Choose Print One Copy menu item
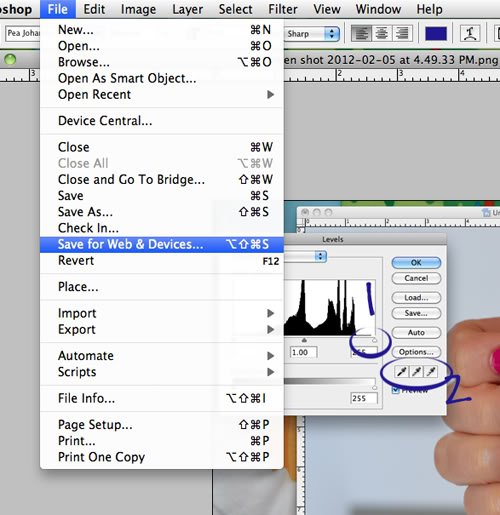Viewport: 500px width, 515px height. tap(162, 457)
